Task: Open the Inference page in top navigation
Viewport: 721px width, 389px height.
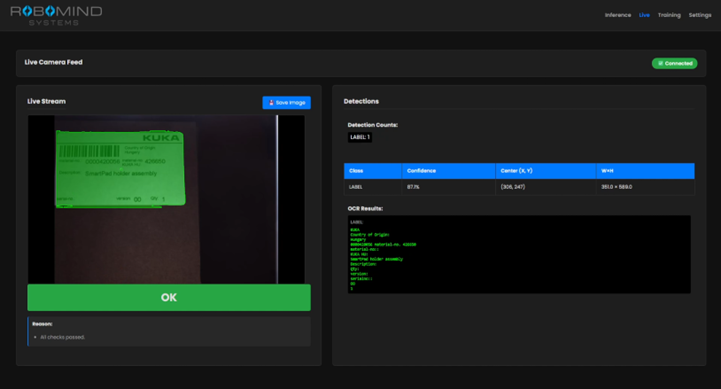Action: tap(618, 15)
